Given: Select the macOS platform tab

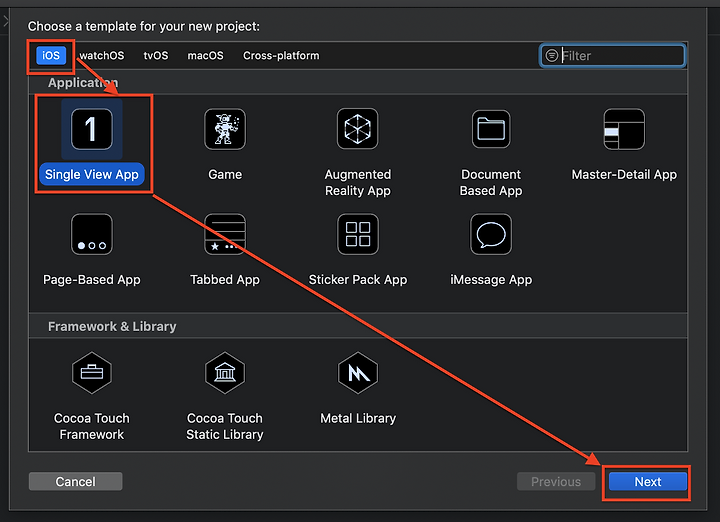Looking at the screenshot, I should [x=205, y=56].
